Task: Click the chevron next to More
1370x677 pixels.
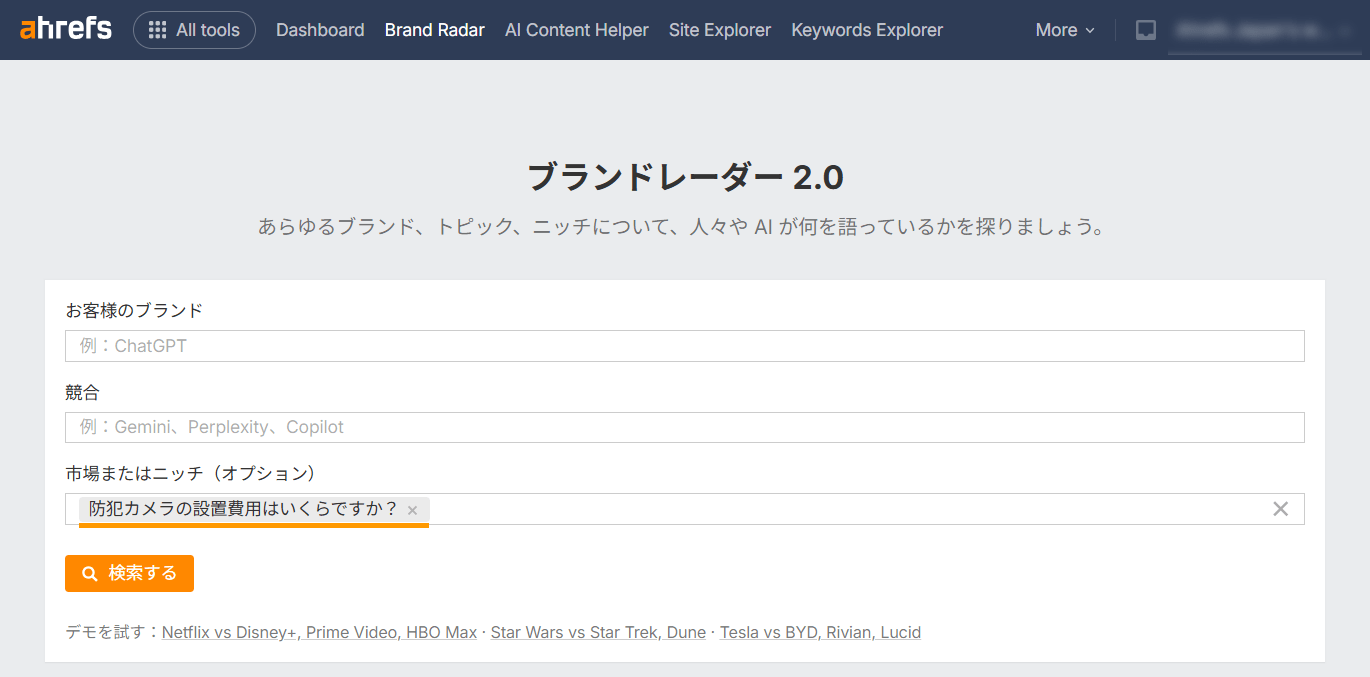Action: [x=1092, y=30]
